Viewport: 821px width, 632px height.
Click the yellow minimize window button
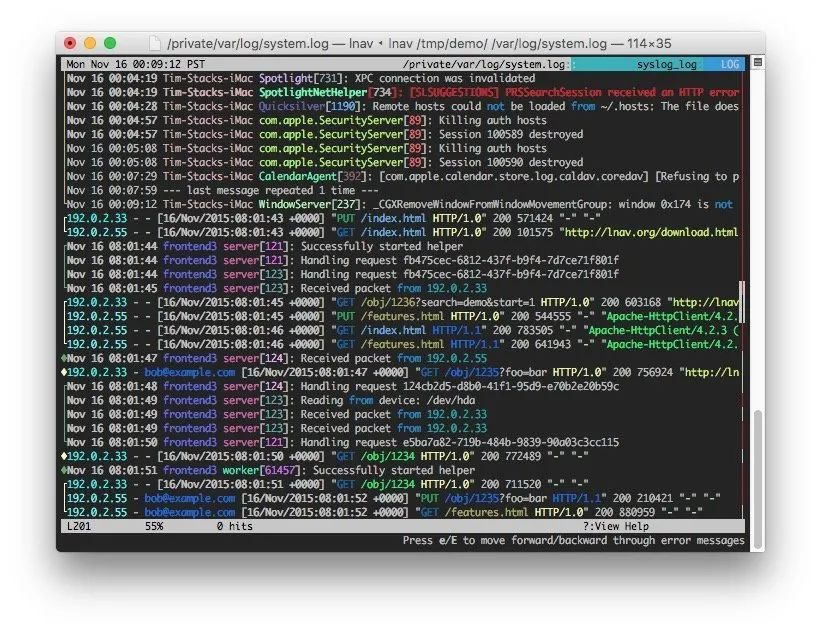coord(90,43)
